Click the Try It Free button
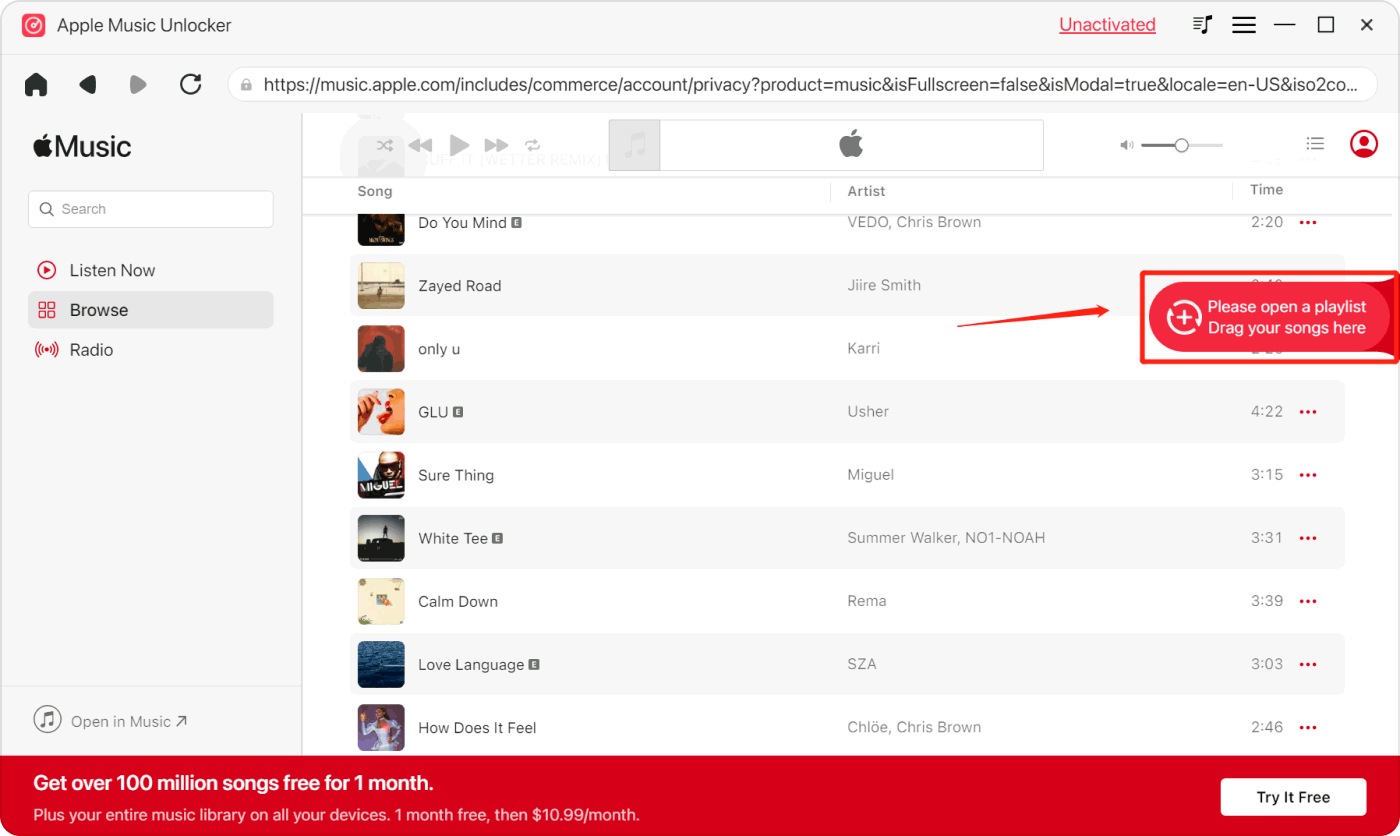Viewport: 1400px width, 836px height. pyautogui.click(x=1293, y=797)
